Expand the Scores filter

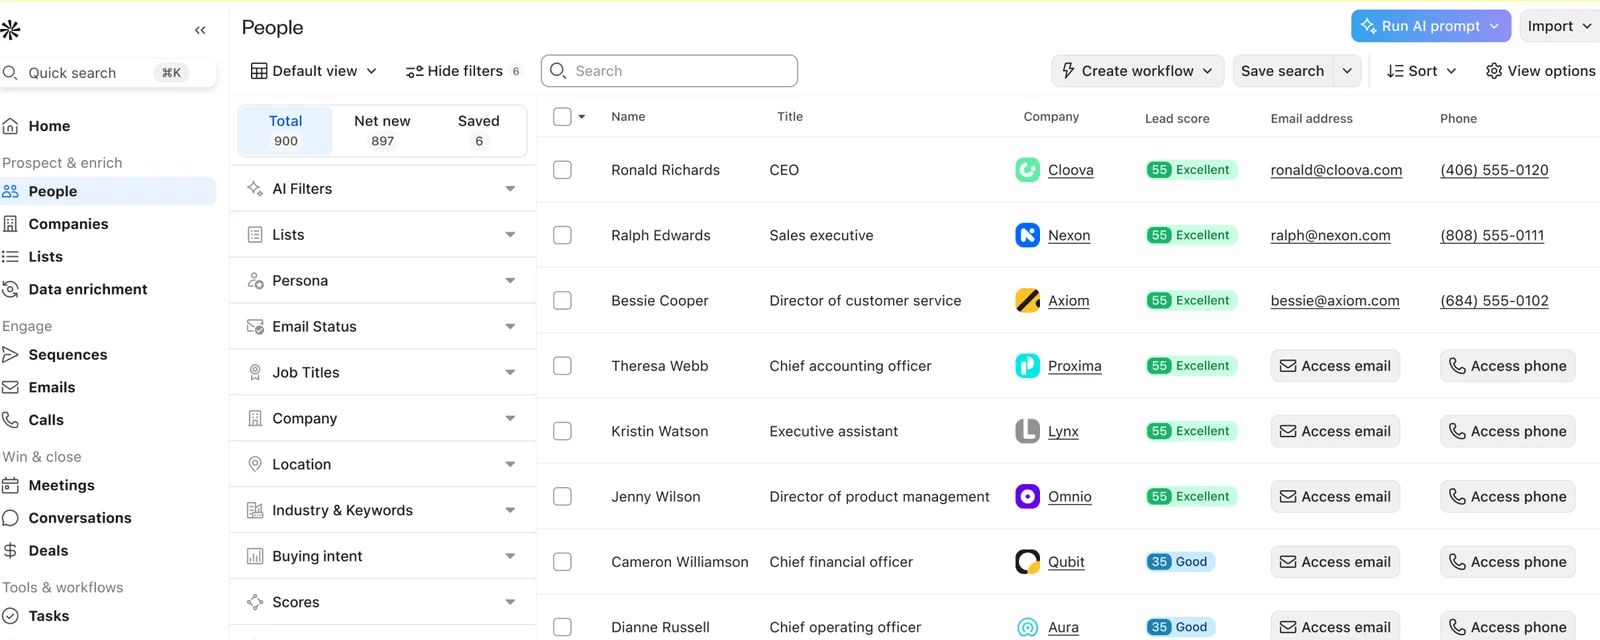[x=382, y=603]
